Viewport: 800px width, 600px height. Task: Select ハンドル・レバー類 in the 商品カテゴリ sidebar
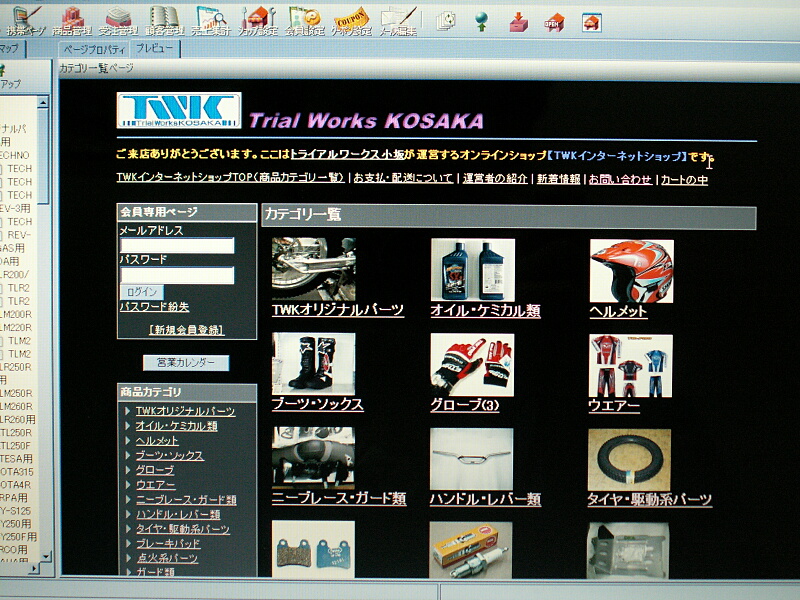point(178,514)
